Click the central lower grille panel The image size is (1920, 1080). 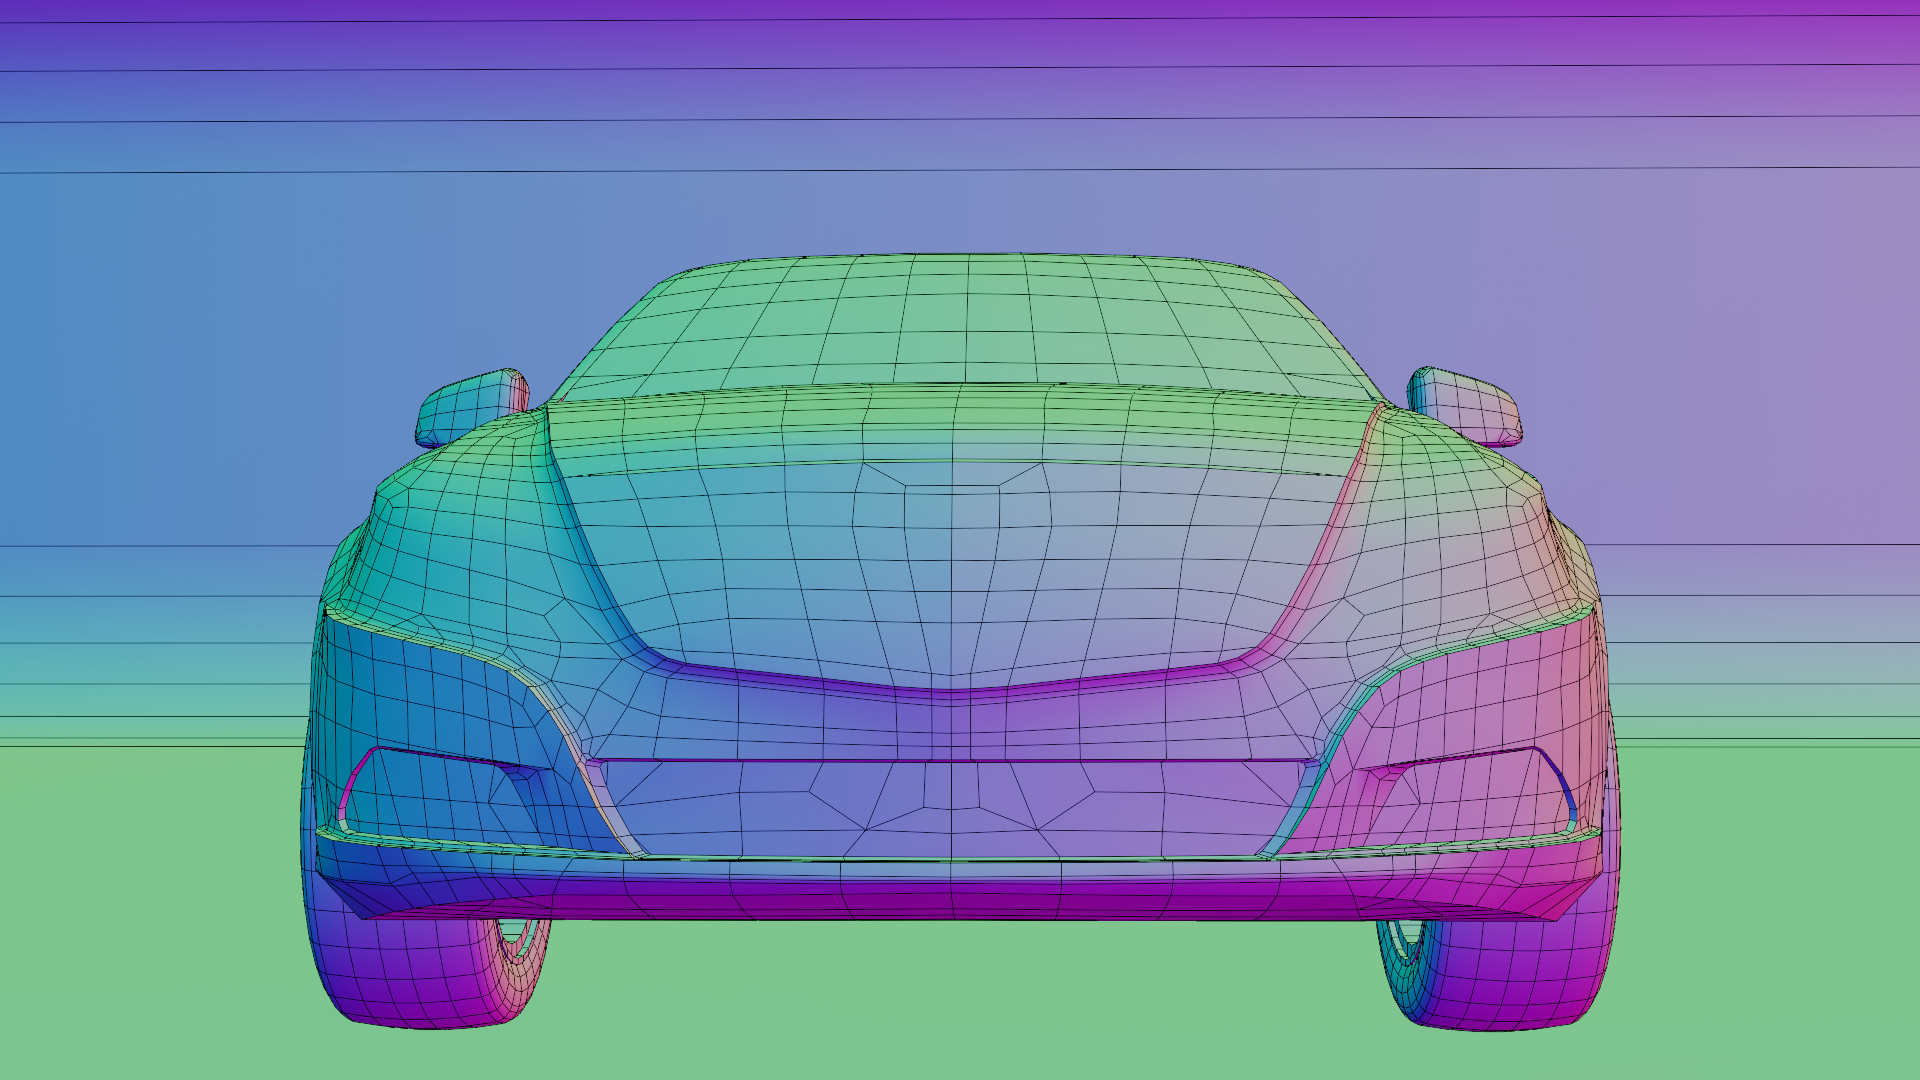(950, 808)
